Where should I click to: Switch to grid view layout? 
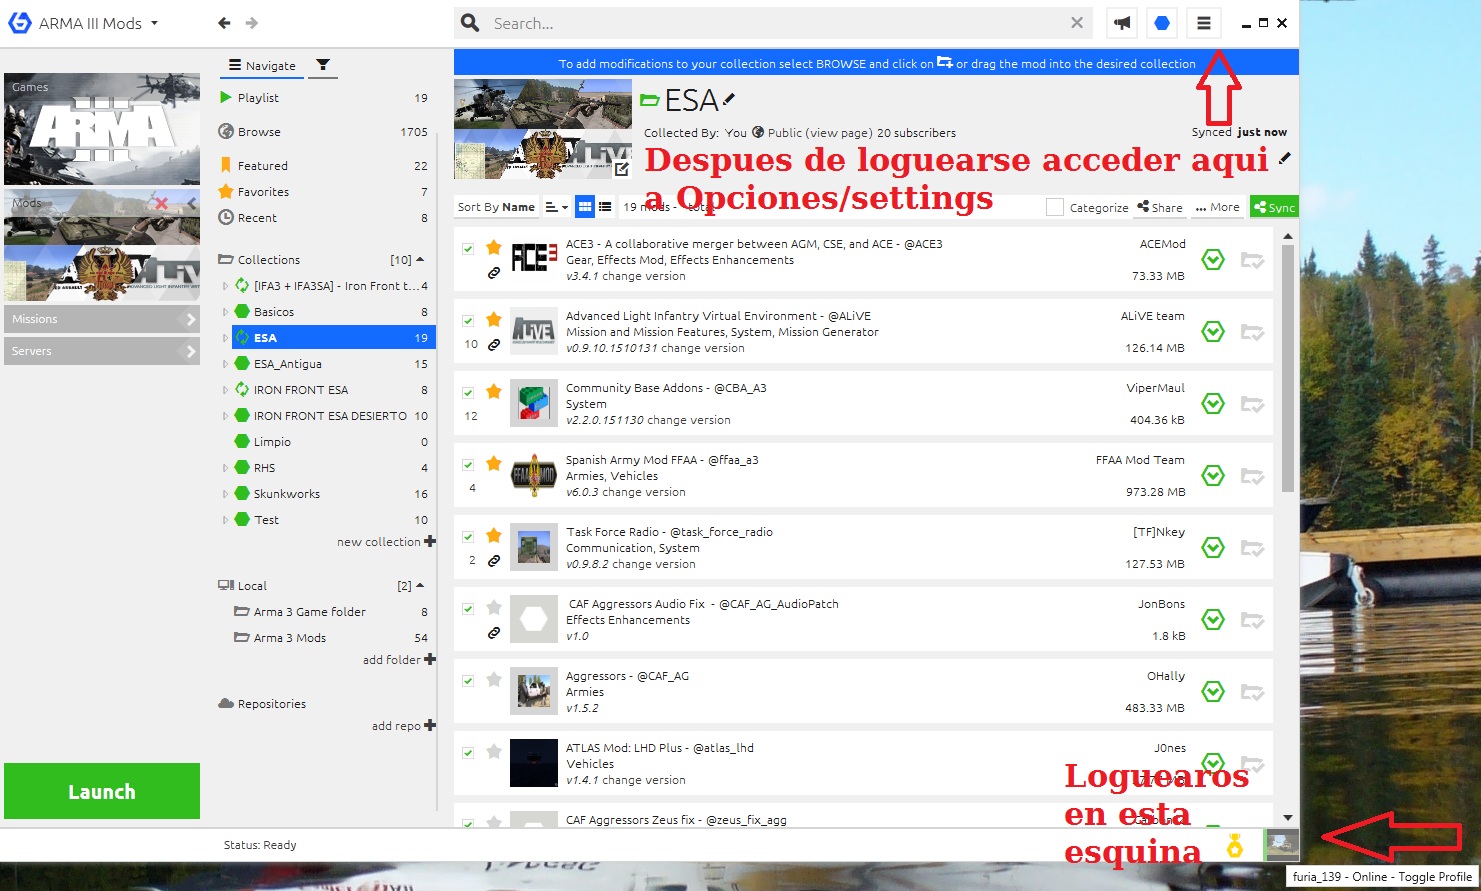pos(586,207)
